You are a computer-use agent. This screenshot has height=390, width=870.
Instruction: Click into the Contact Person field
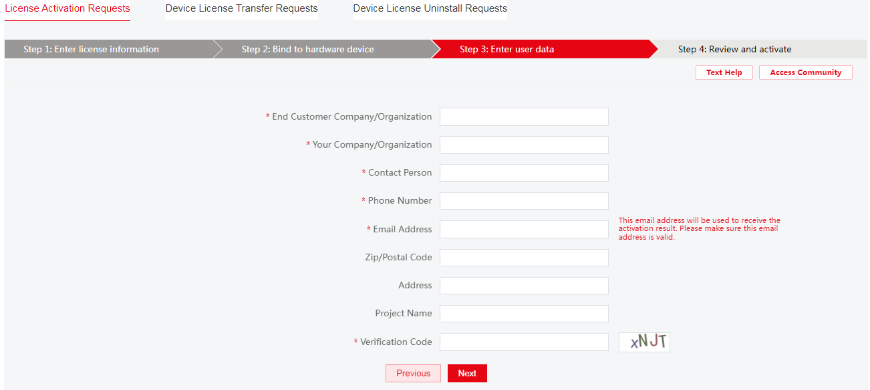pyautogui.click(x=524, y=173)
